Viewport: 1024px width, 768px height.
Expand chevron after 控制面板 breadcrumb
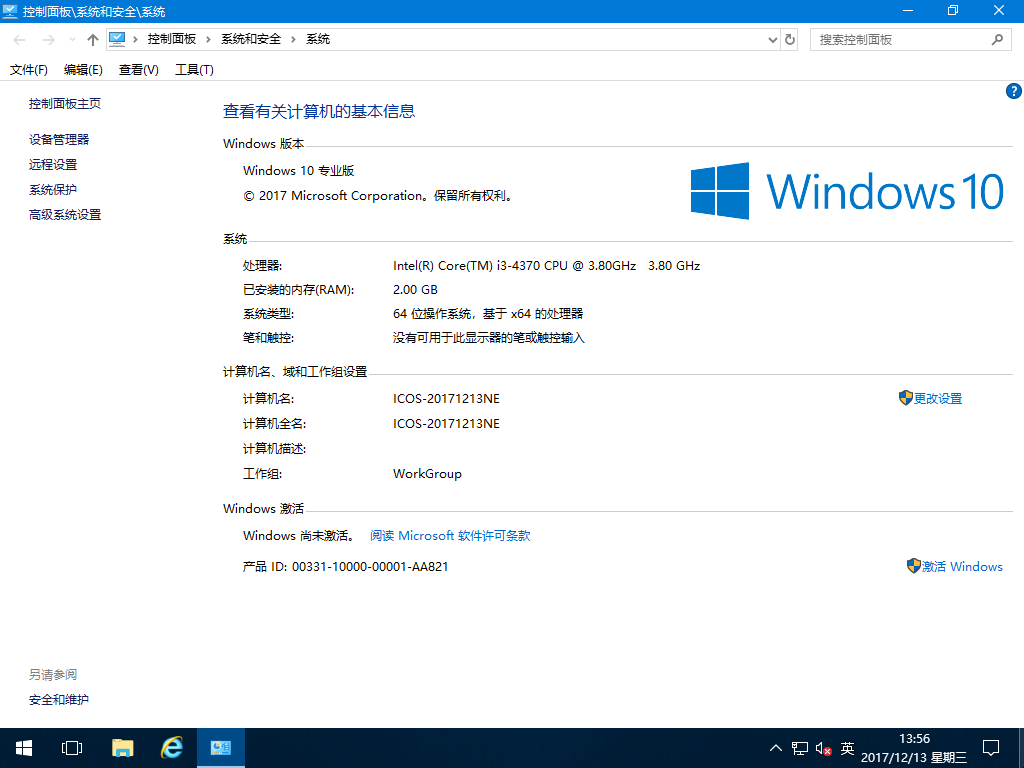208,39
